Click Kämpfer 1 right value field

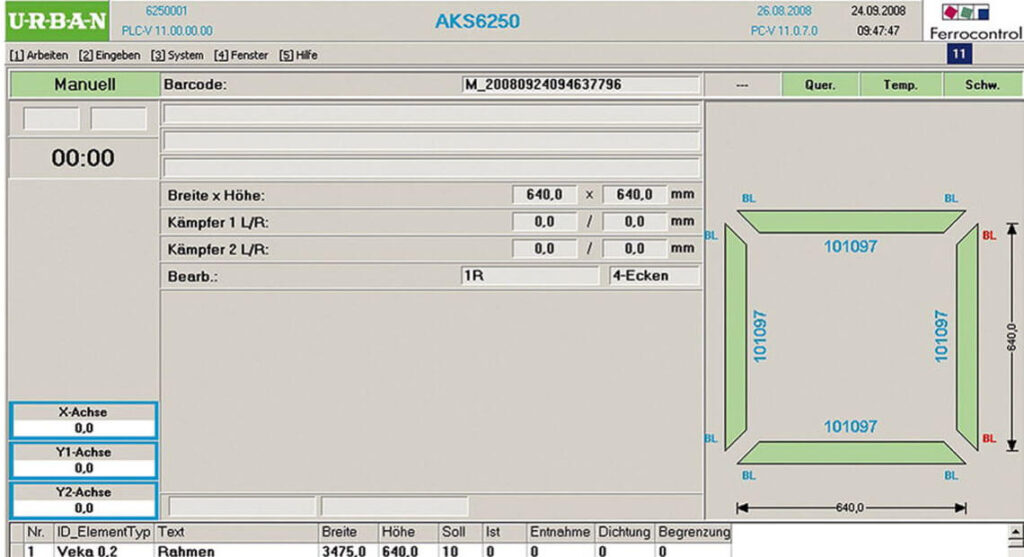click(634, 222)
